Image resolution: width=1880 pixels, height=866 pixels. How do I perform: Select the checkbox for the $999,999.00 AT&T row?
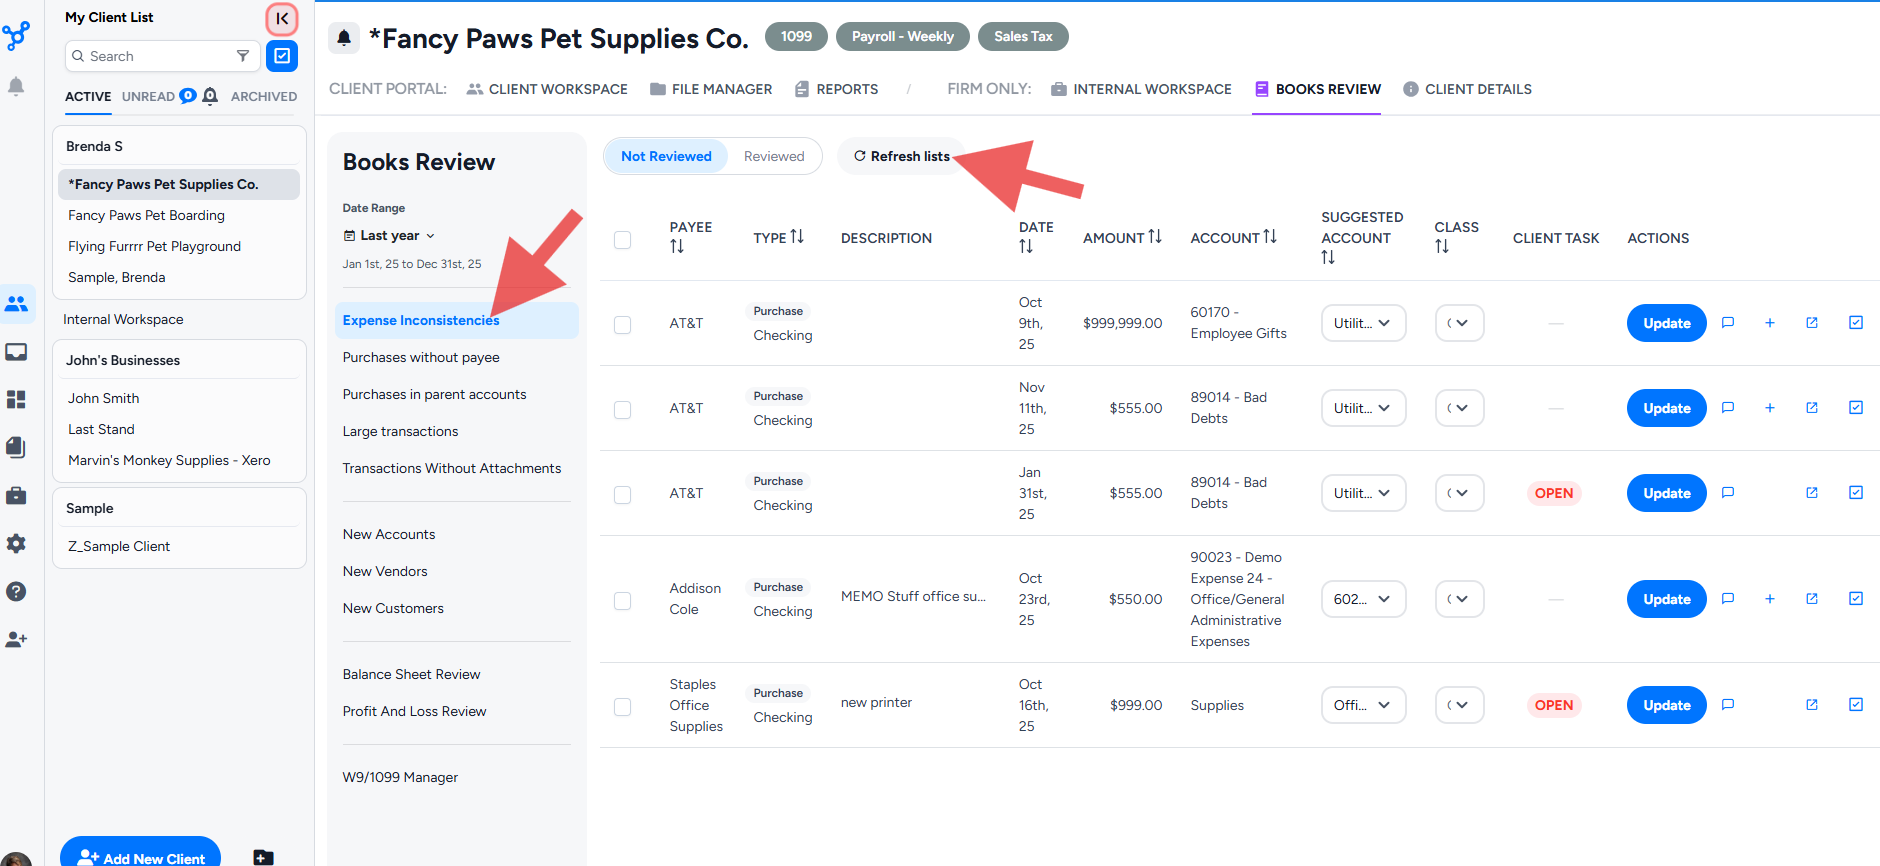(622, 324)
